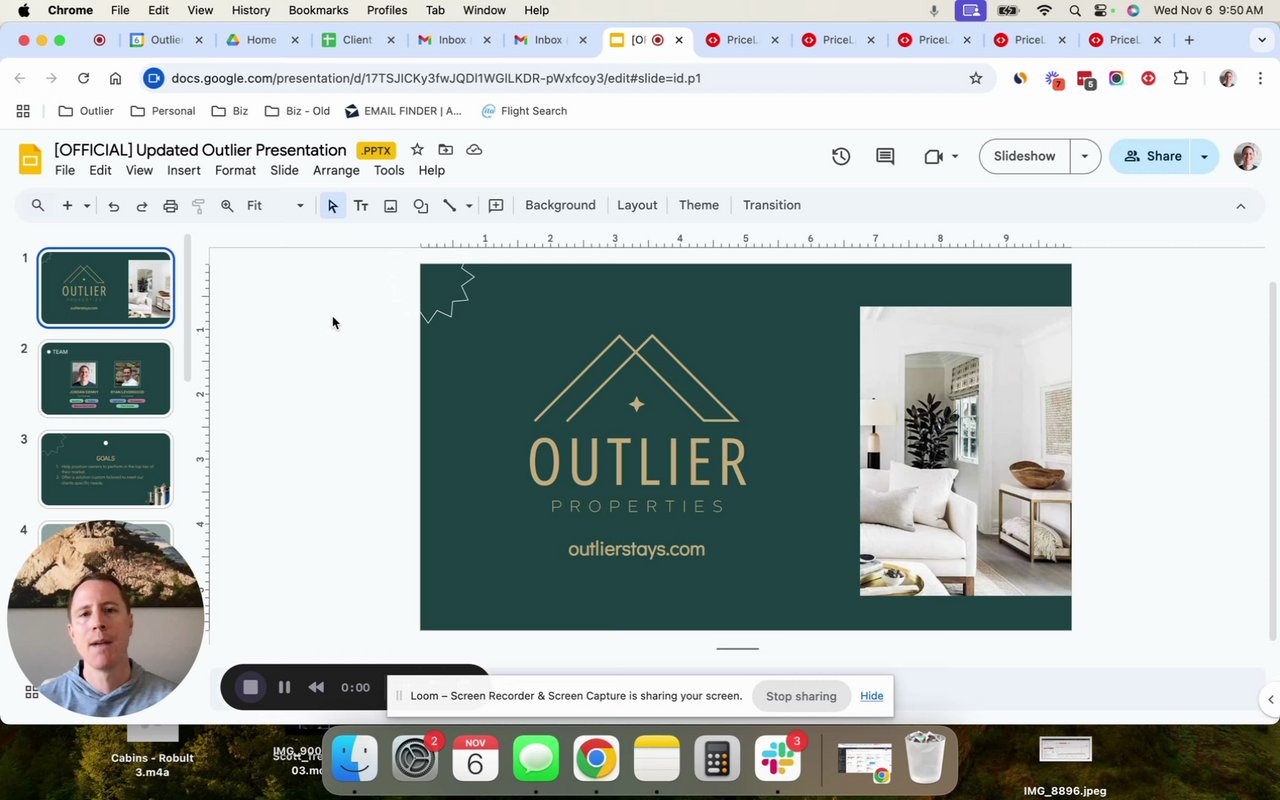
Task: Open Chrome extensions puzzle icon
Action: [1181, 78]
